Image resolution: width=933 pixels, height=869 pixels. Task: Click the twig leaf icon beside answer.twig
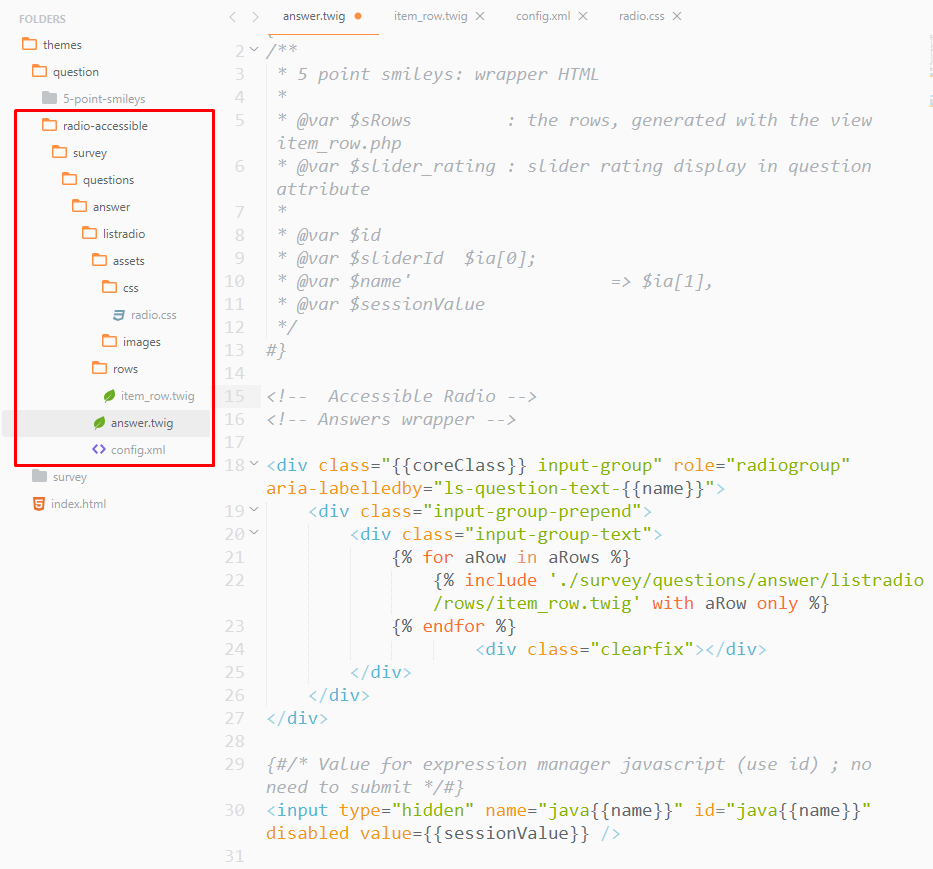click(x=99, y=422)
